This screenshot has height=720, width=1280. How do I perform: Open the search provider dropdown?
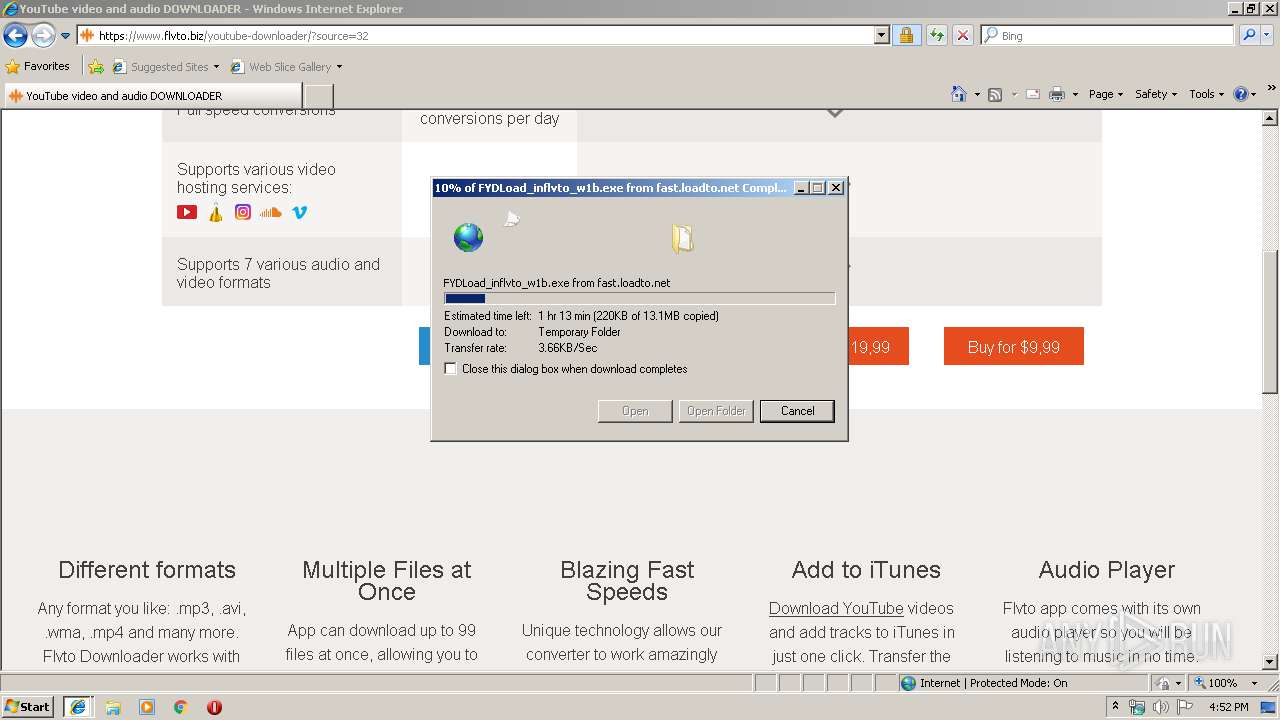[x=1268, y=35]
